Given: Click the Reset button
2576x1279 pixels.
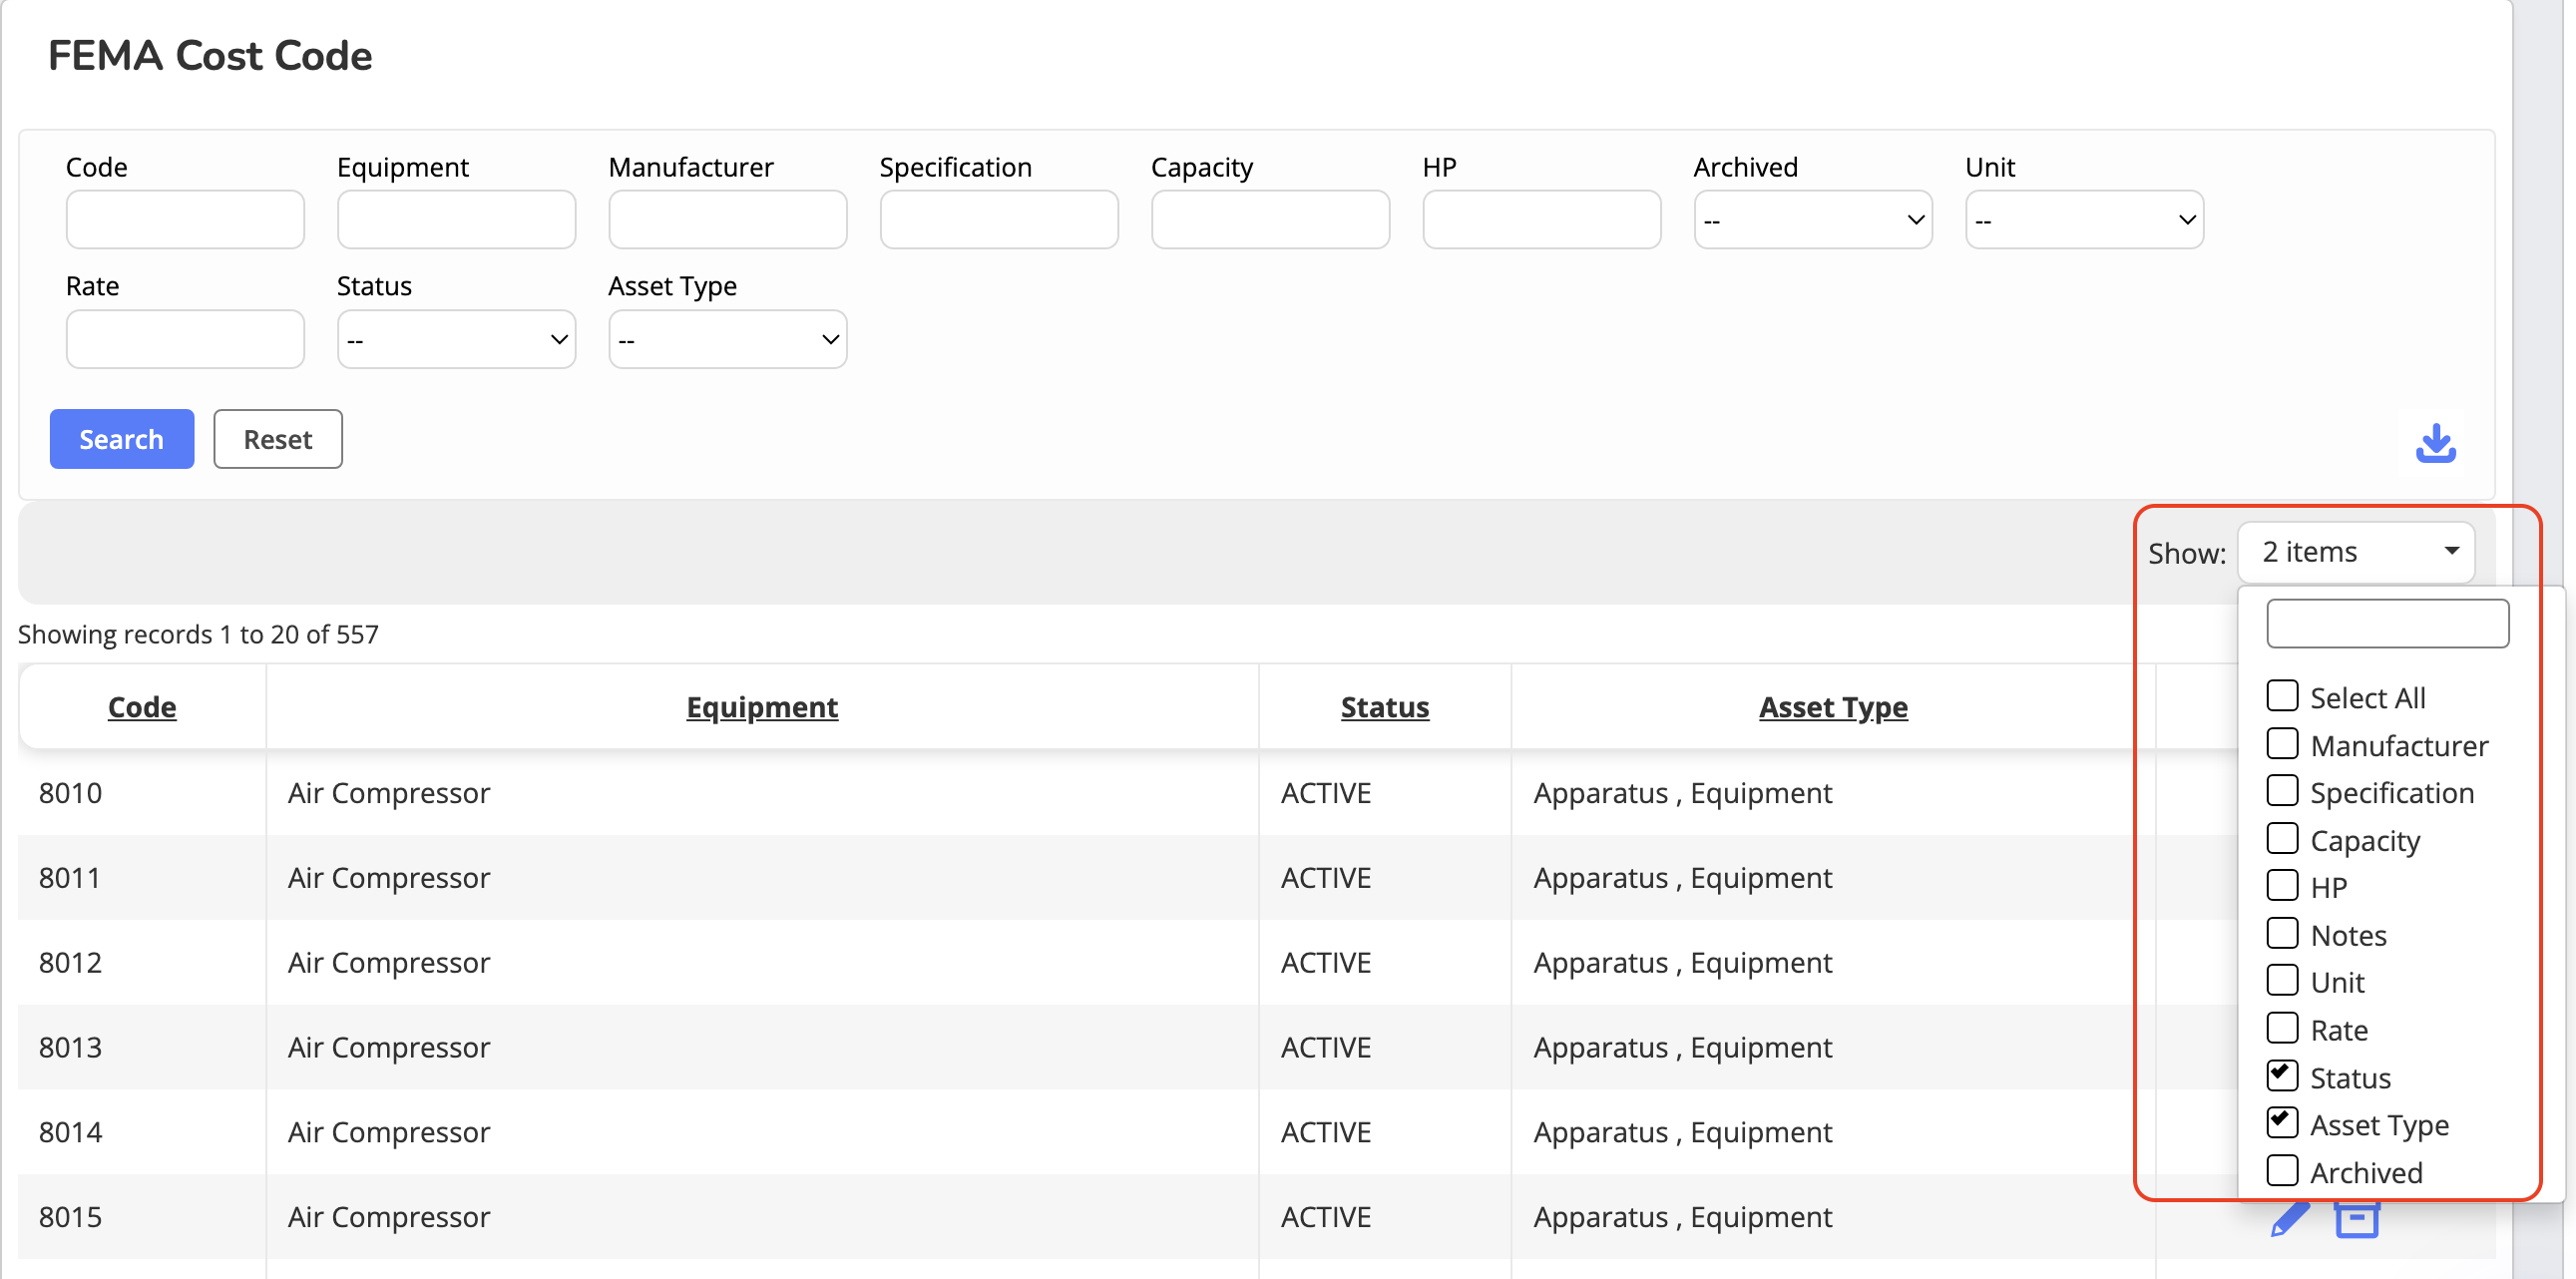Looking at the screenshot, I should tap(278, 439).
